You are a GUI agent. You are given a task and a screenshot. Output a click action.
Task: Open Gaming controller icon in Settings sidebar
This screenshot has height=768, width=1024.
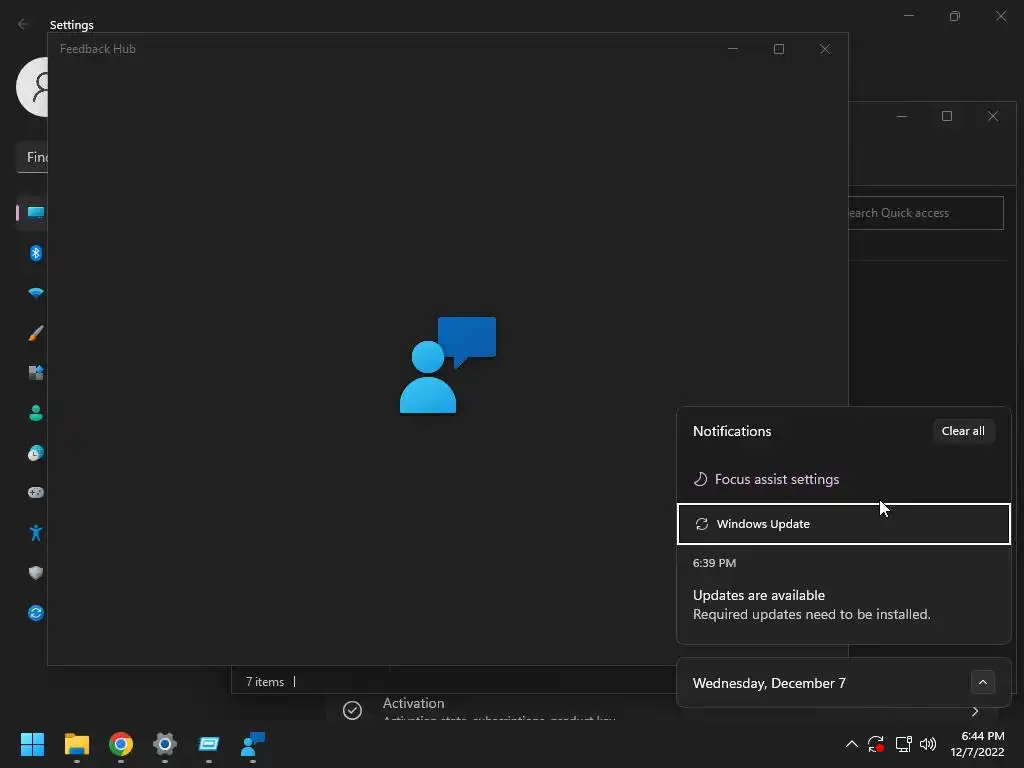click(x=36, y=492)
